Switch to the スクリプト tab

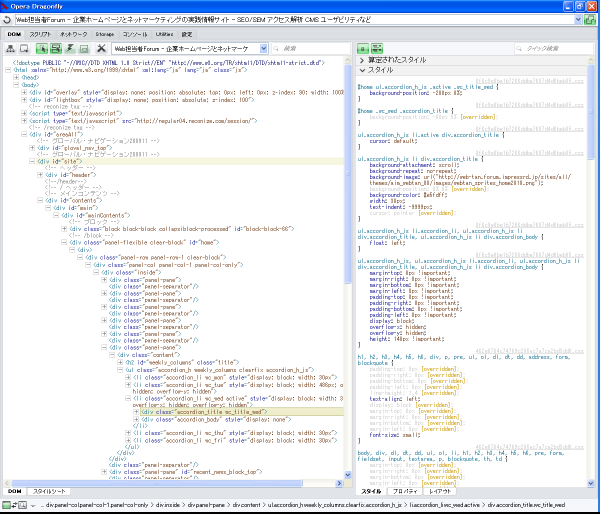tap(41, 34)
